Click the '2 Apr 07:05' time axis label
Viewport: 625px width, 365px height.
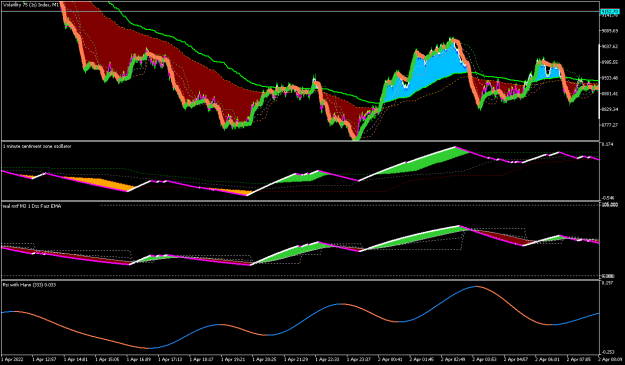coord(580,359)
